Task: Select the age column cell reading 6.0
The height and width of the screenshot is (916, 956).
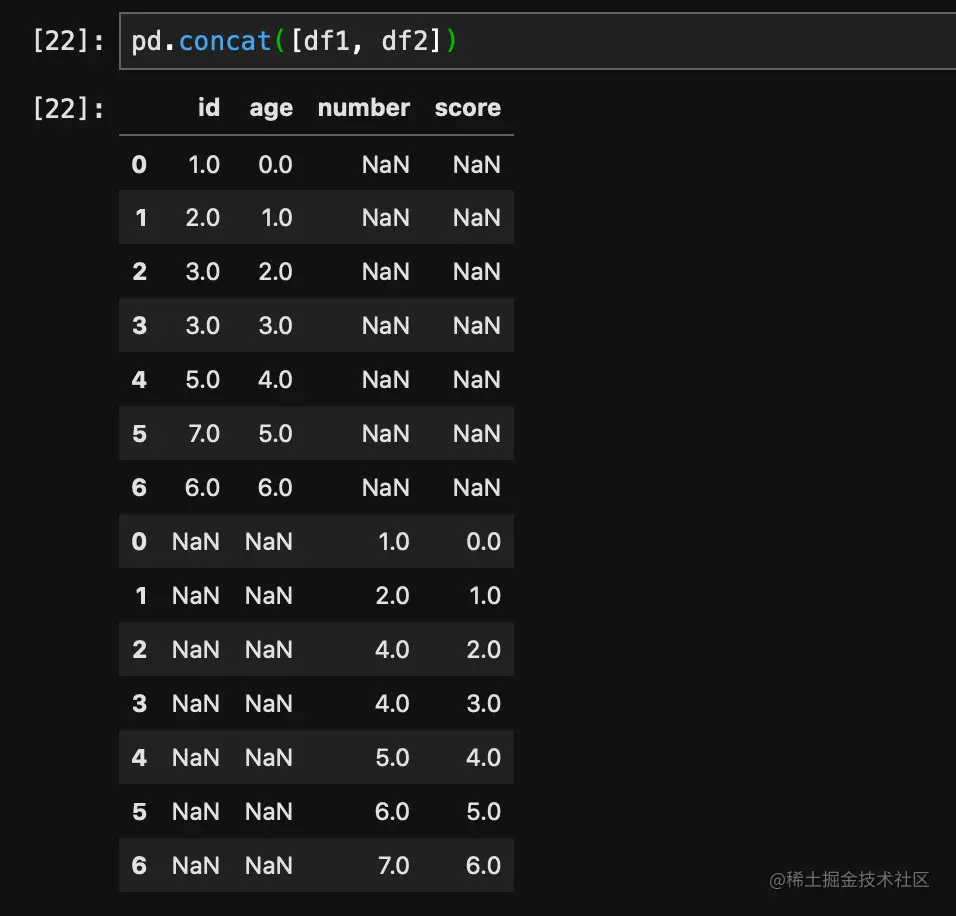Action: coord(275,487)
